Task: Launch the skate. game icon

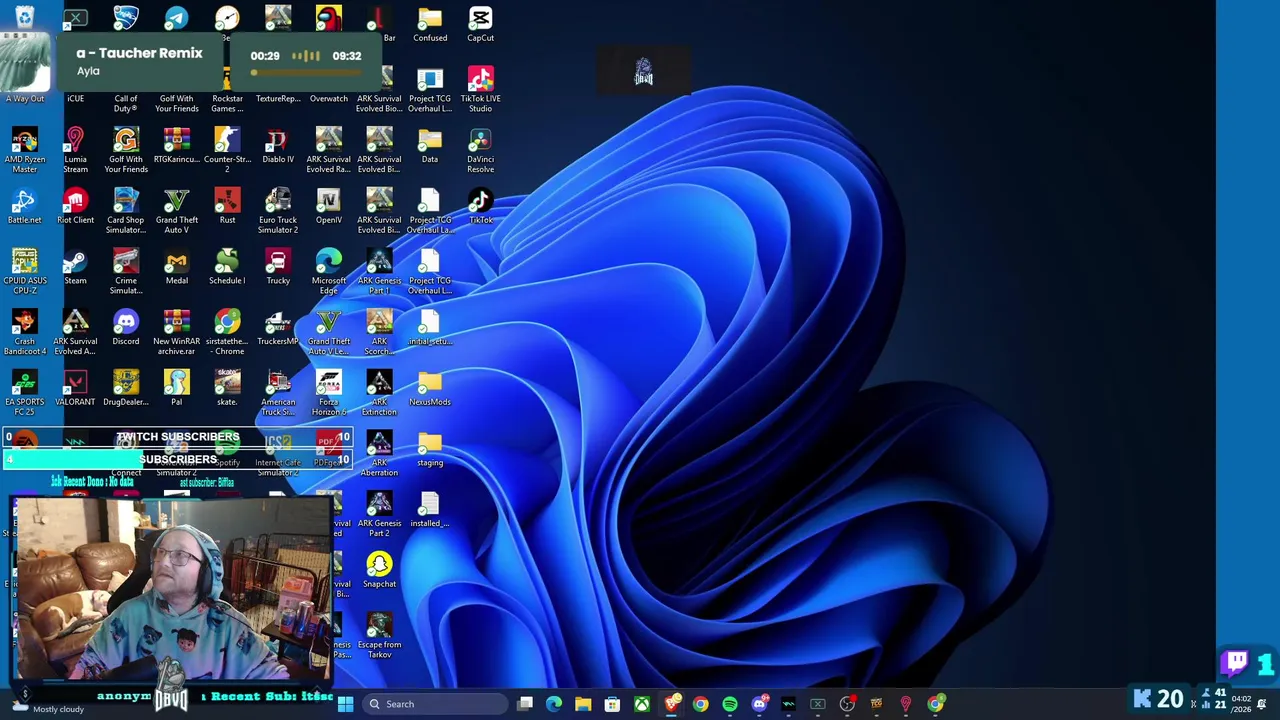Action: 227,388
